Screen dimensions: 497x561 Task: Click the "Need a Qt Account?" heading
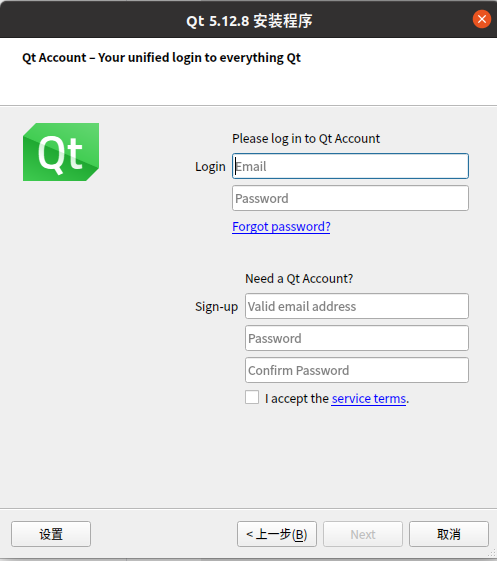click(299, 278)
